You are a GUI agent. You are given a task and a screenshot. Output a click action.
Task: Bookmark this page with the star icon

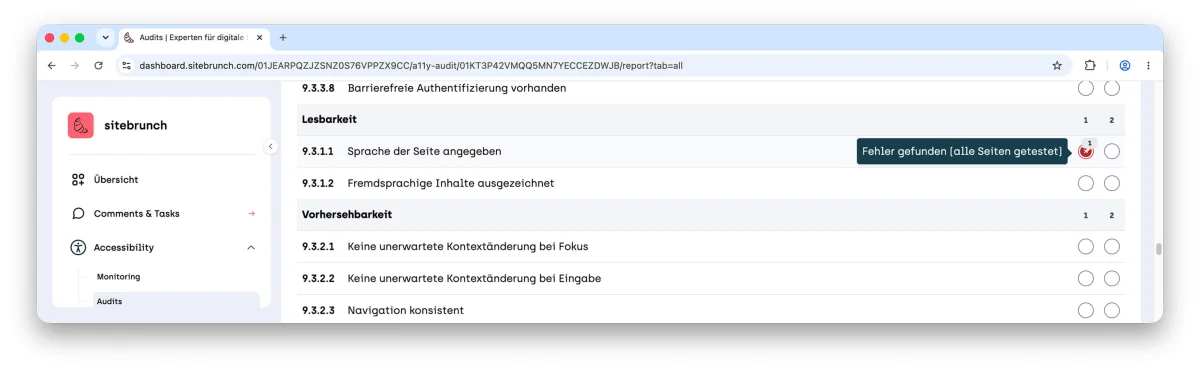1057,65
